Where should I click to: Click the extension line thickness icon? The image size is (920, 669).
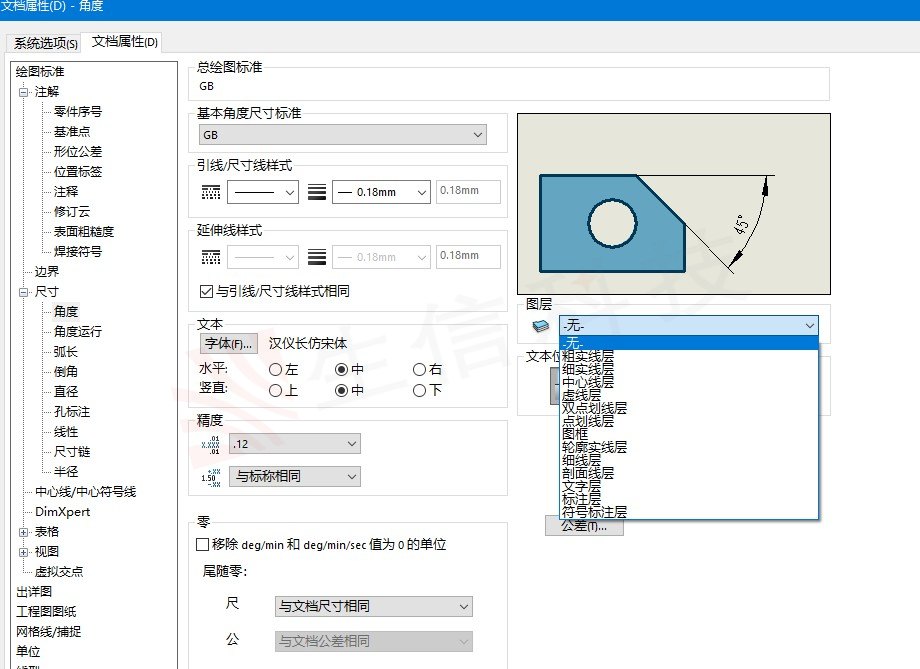click(x=317, y=256)
